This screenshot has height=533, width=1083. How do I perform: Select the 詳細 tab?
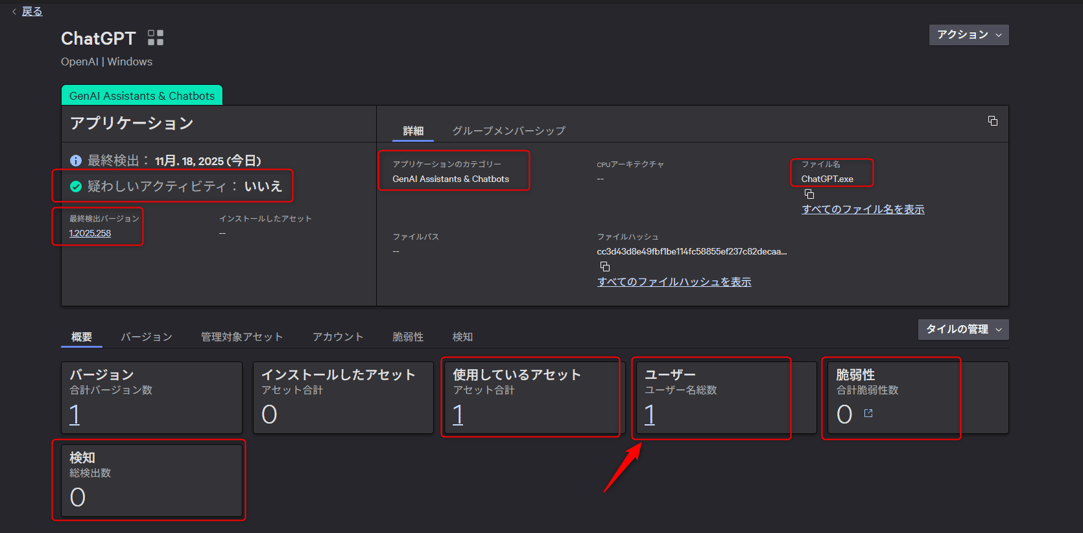[x=413, y=130]
